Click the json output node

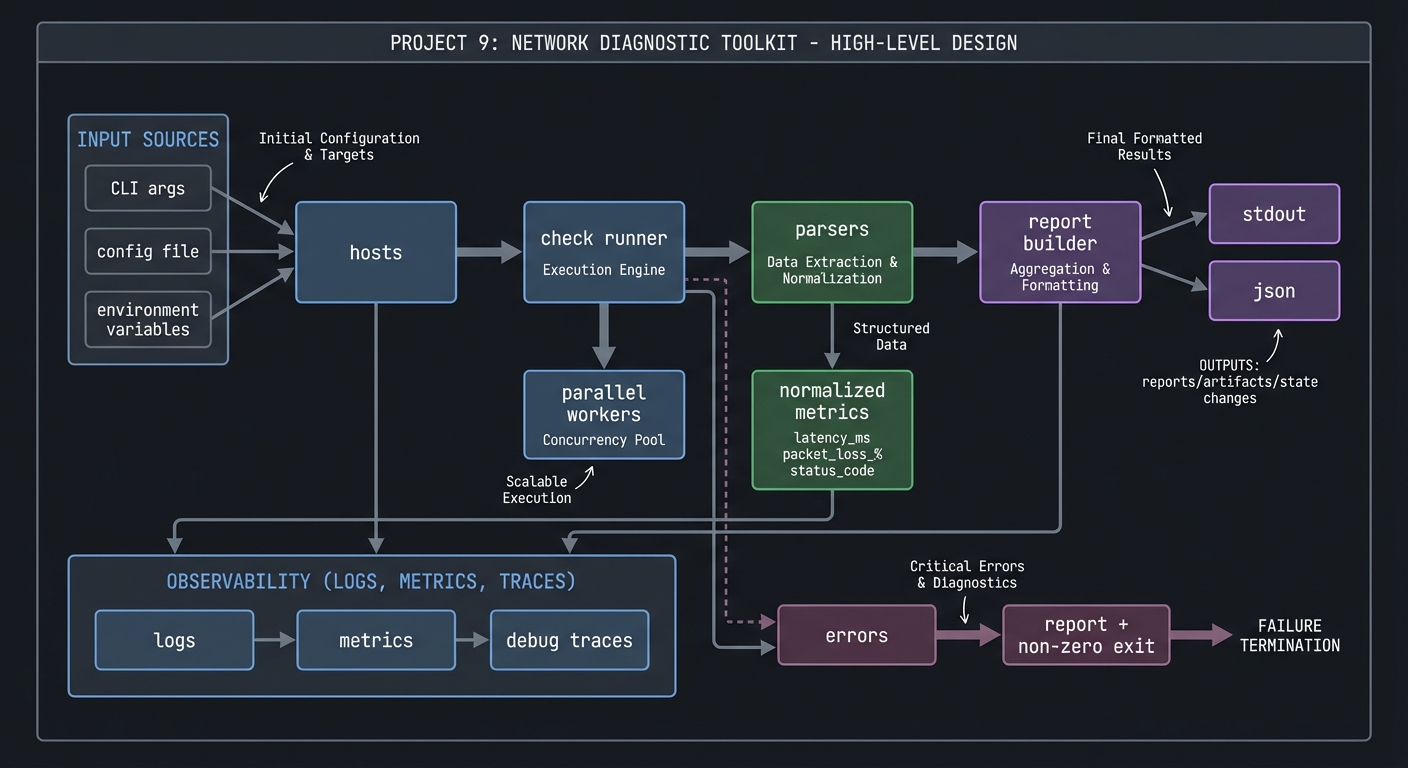[1273, 291]
